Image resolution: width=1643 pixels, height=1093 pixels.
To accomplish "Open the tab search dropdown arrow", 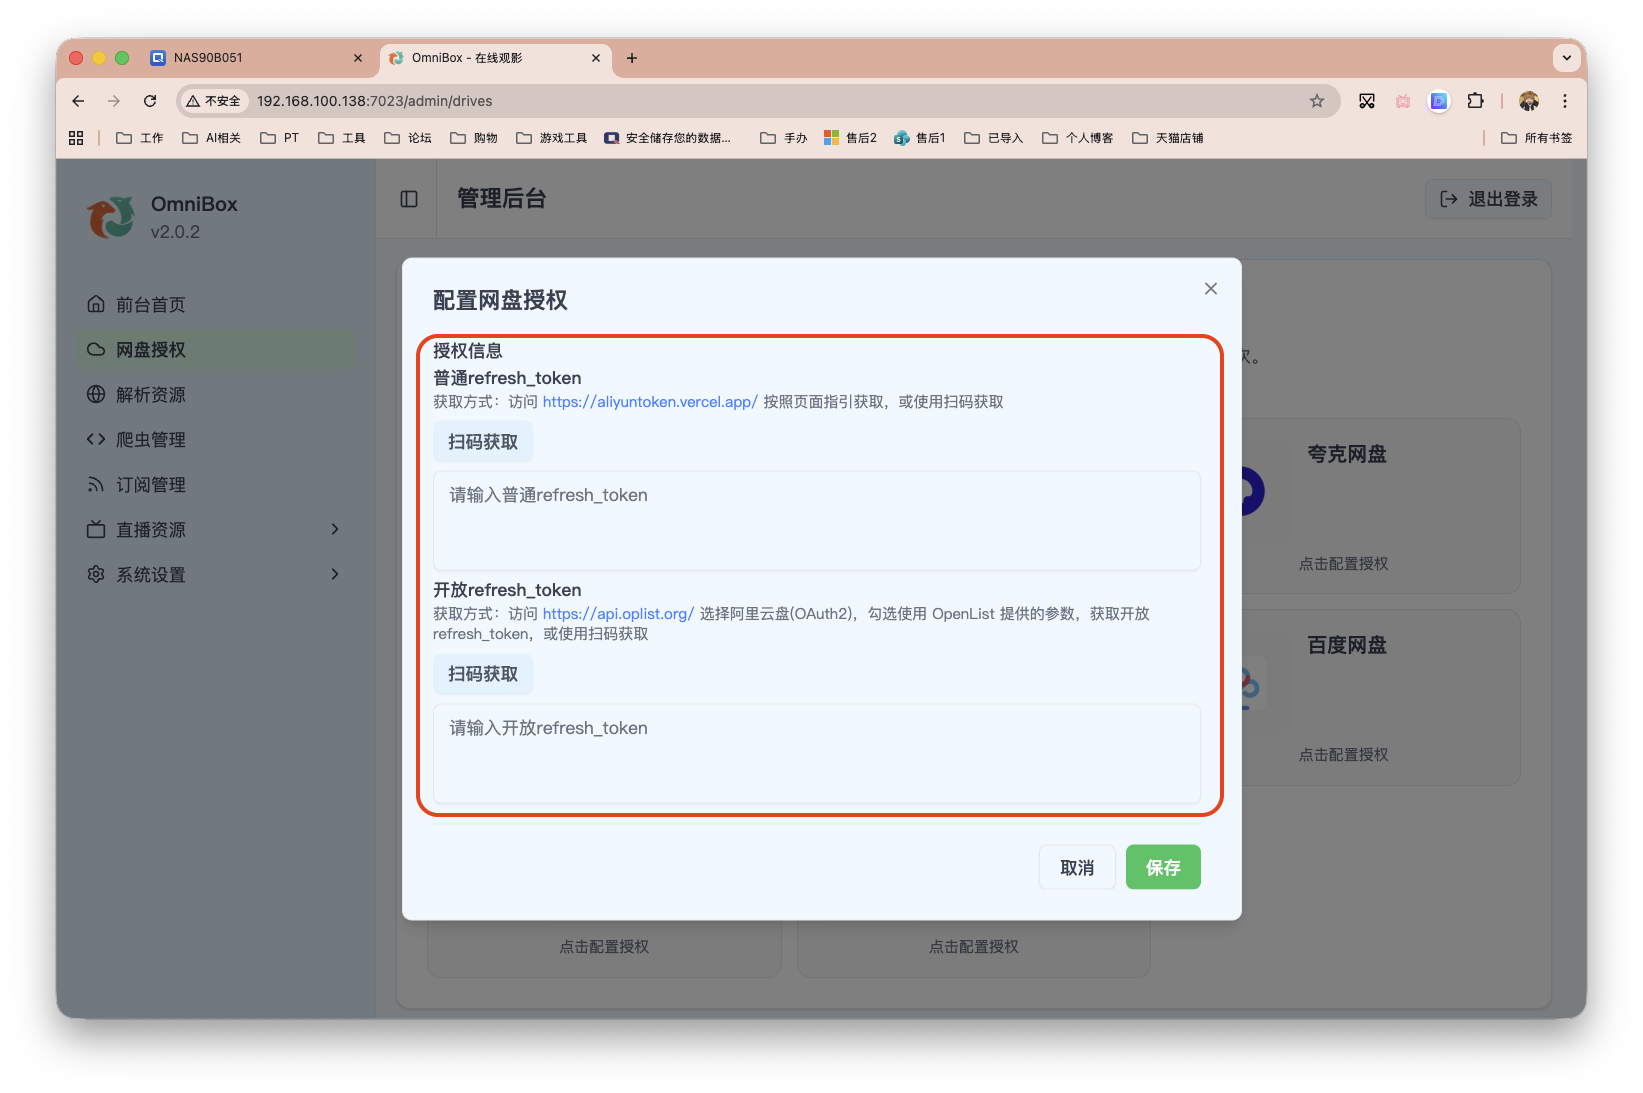I will click(x=1566, y=58).
